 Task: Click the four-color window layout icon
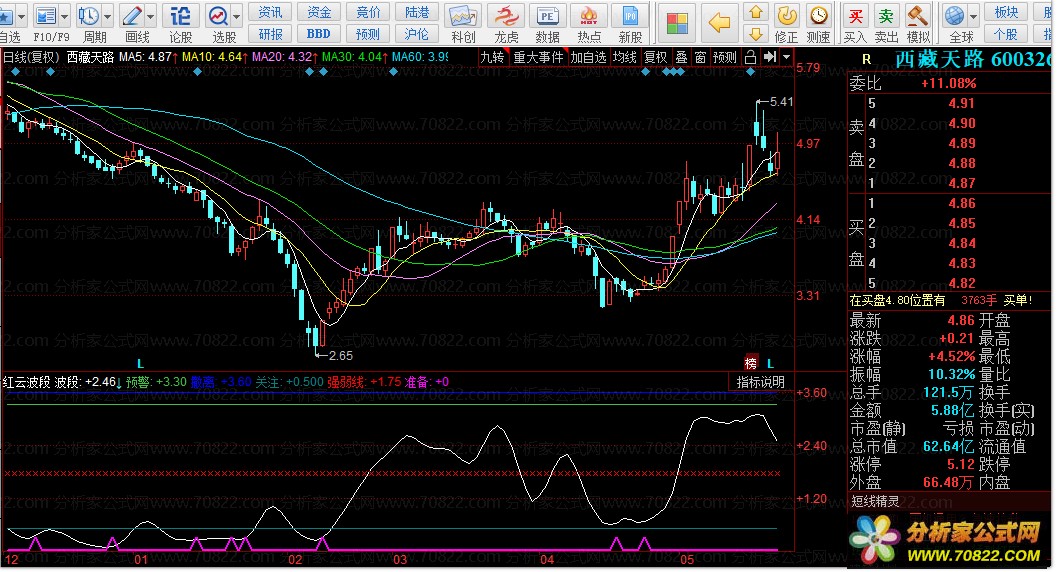coord(677,23)
